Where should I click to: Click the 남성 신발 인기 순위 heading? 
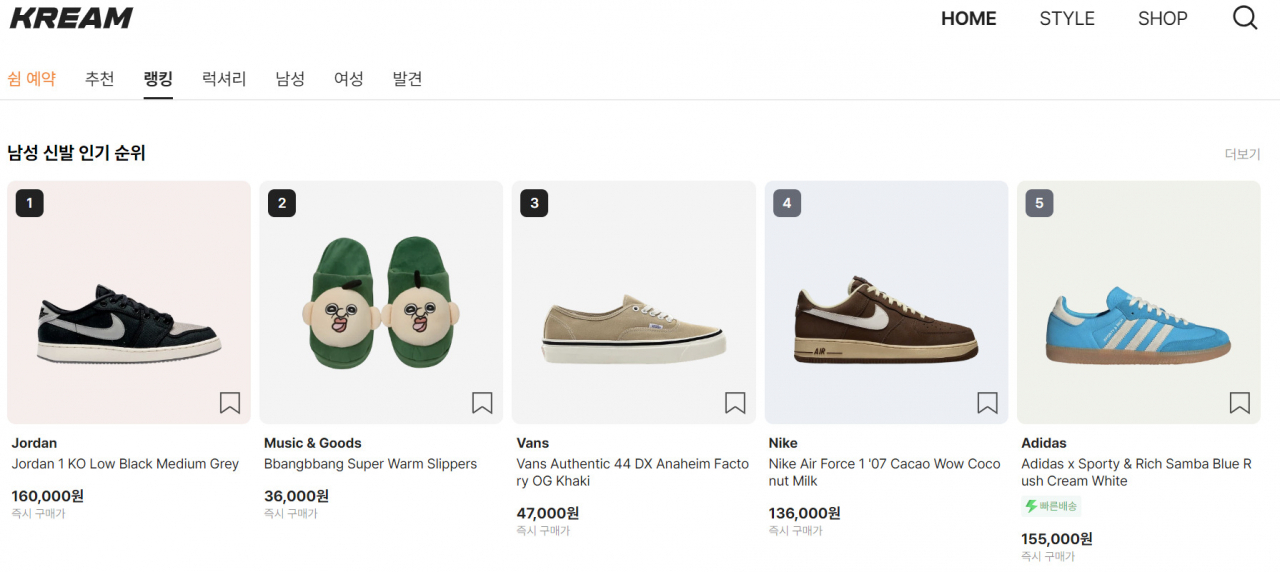(76, 153)
